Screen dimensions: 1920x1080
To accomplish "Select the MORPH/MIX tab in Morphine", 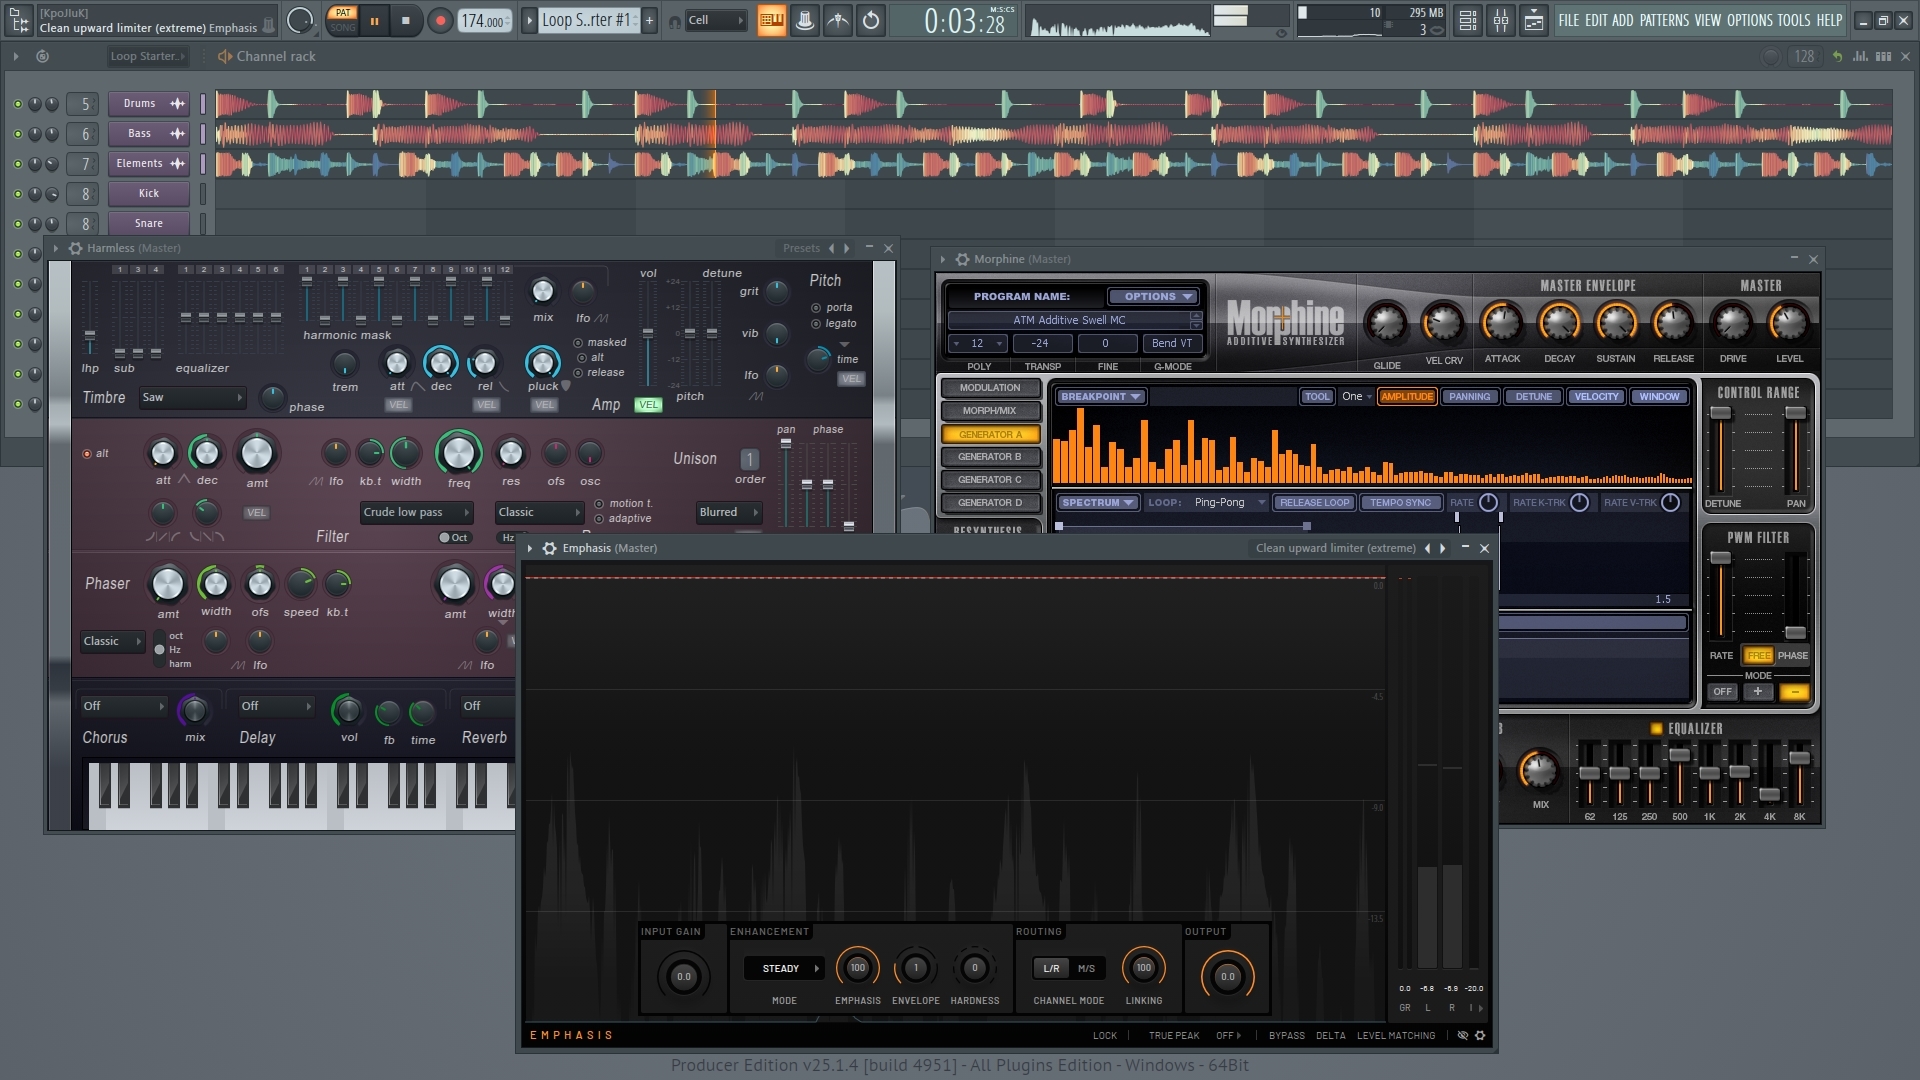I will point(990,411).
